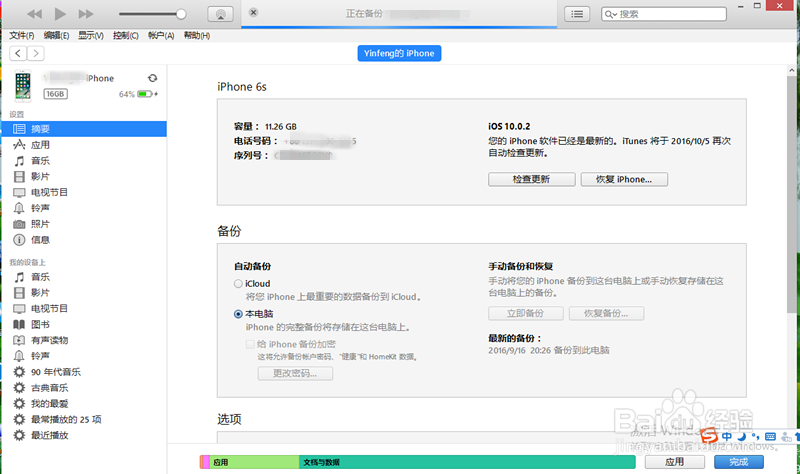
Task: Click the 更改密码... button
Action: [295, 373]
